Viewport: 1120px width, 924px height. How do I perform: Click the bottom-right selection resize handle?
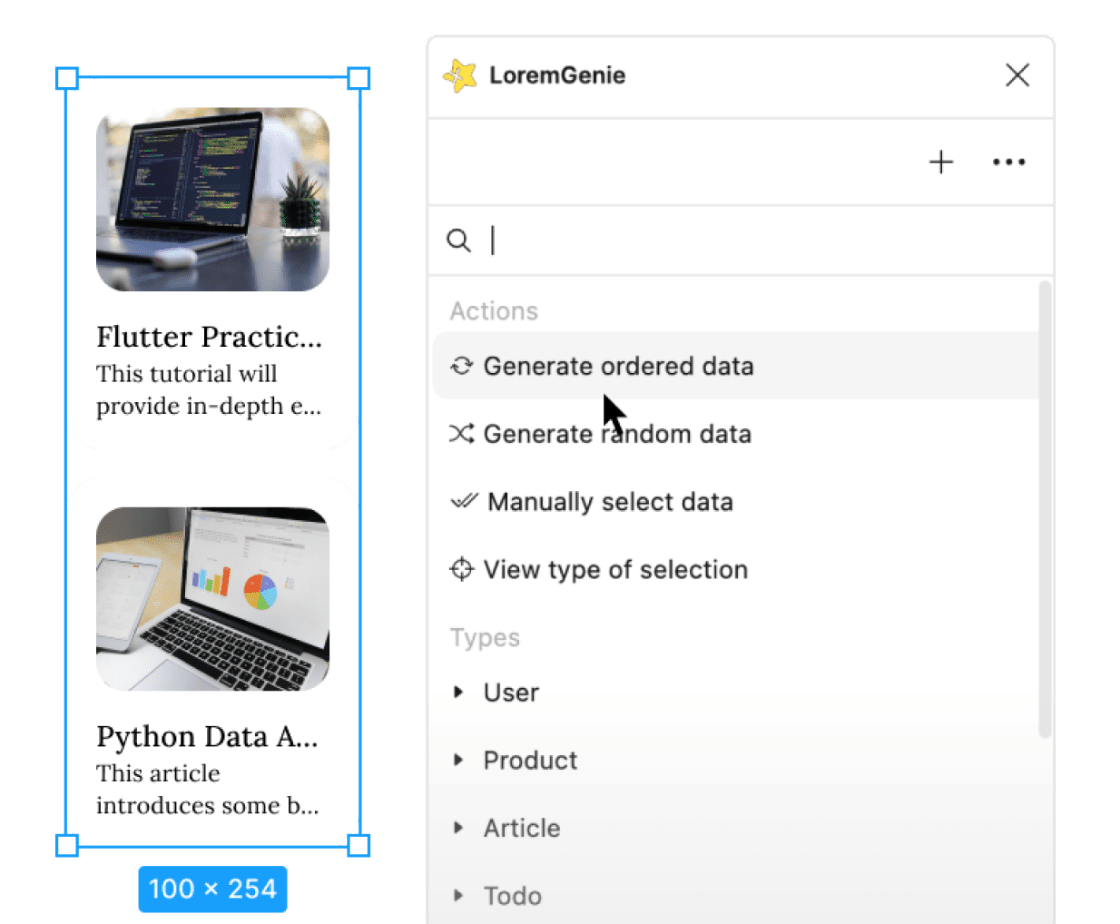pyautogui.click(x=359, y=845)
